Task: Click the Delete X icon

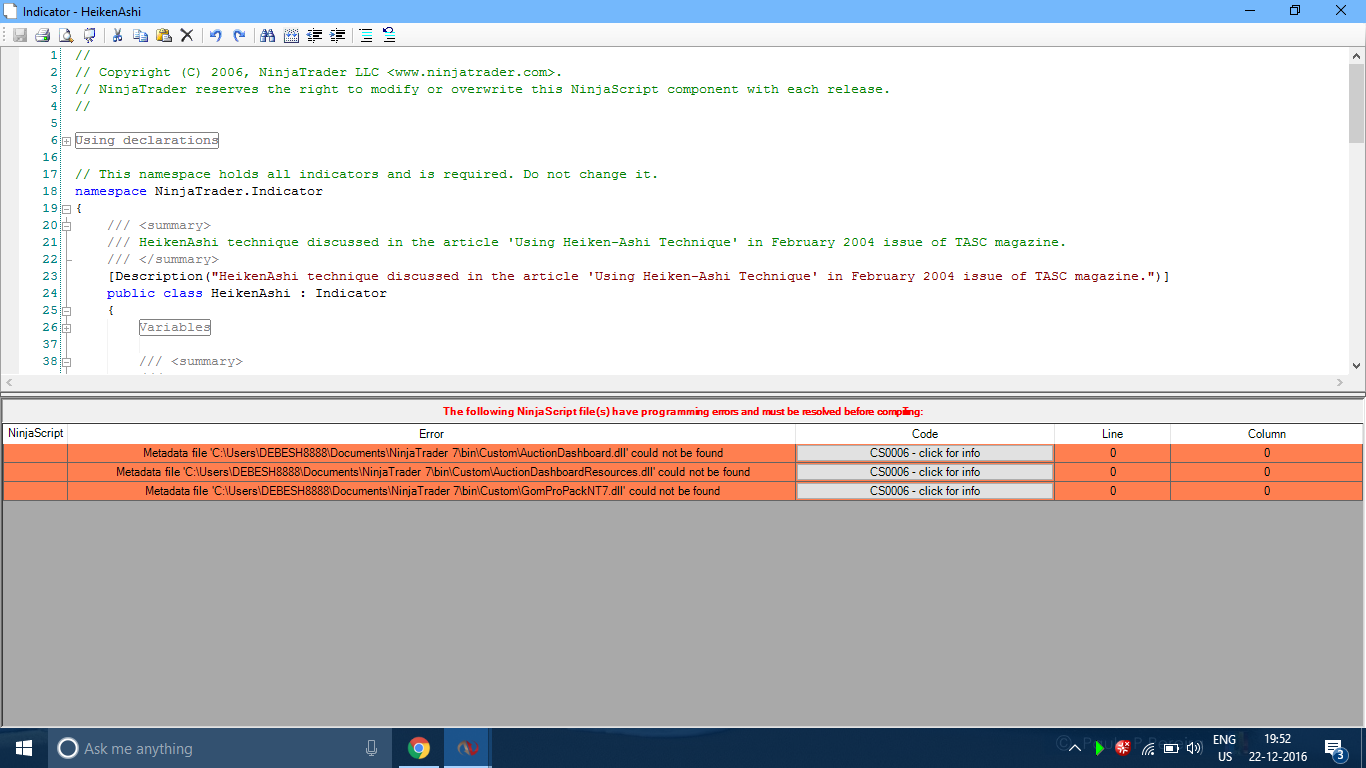Action: pos(186,35)
